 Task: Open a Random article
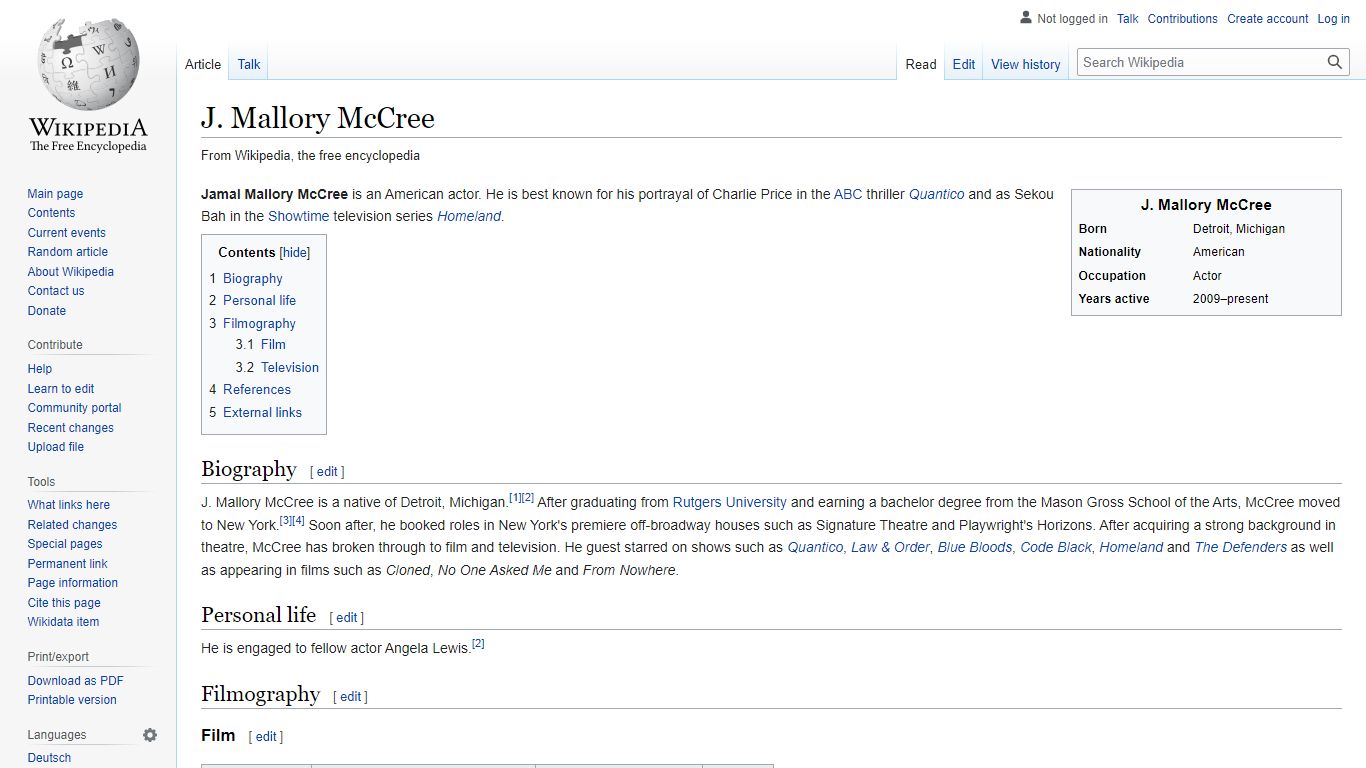click(x=68, y=252)
